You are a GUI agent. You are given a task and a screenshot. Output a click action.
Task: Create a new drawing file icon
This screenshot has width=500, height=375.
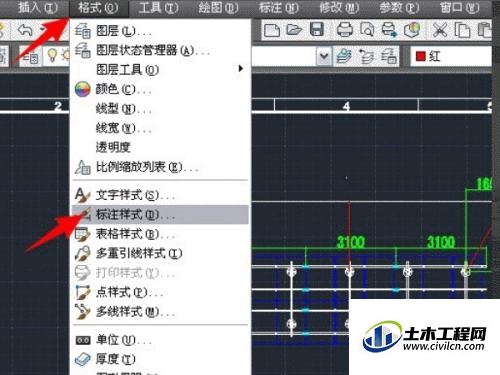[272, 30]
